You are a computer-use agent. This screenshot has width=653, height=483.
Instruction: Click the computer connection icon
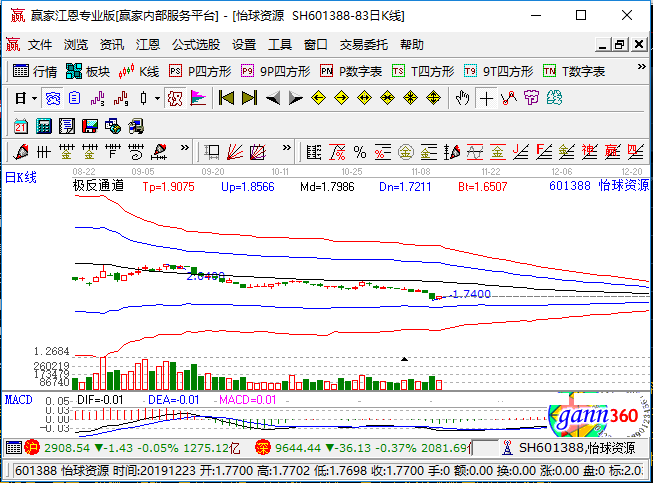136,126
